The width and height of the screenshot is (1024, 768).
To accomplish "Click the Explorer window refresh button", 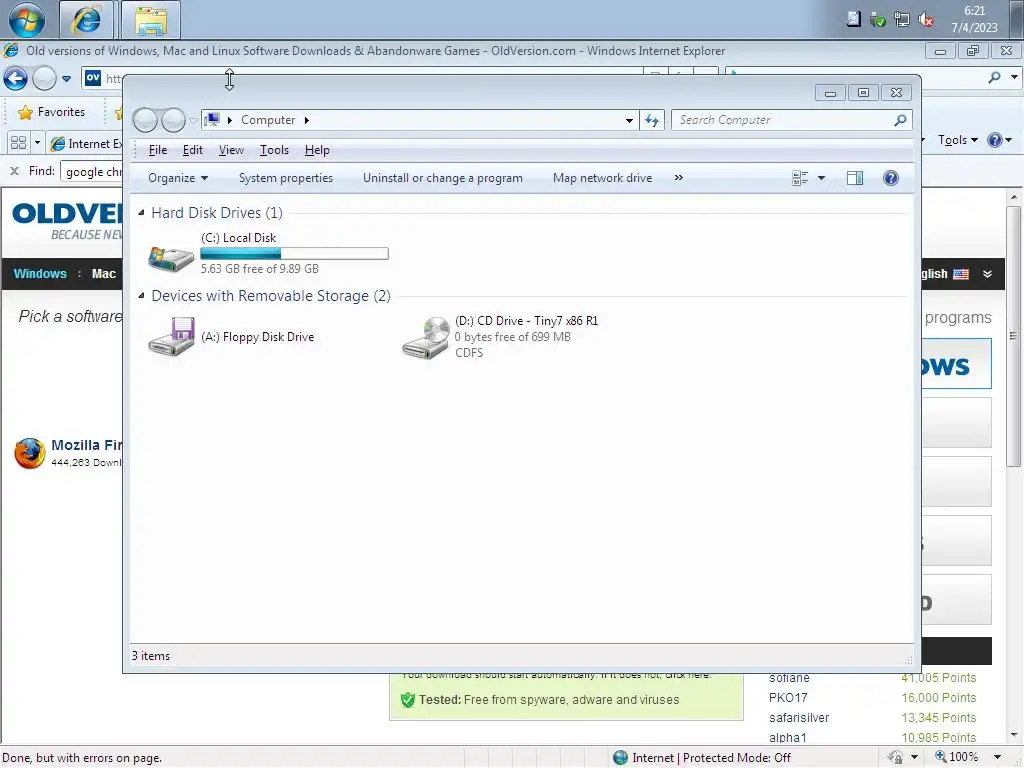I will tap(652, 120).
